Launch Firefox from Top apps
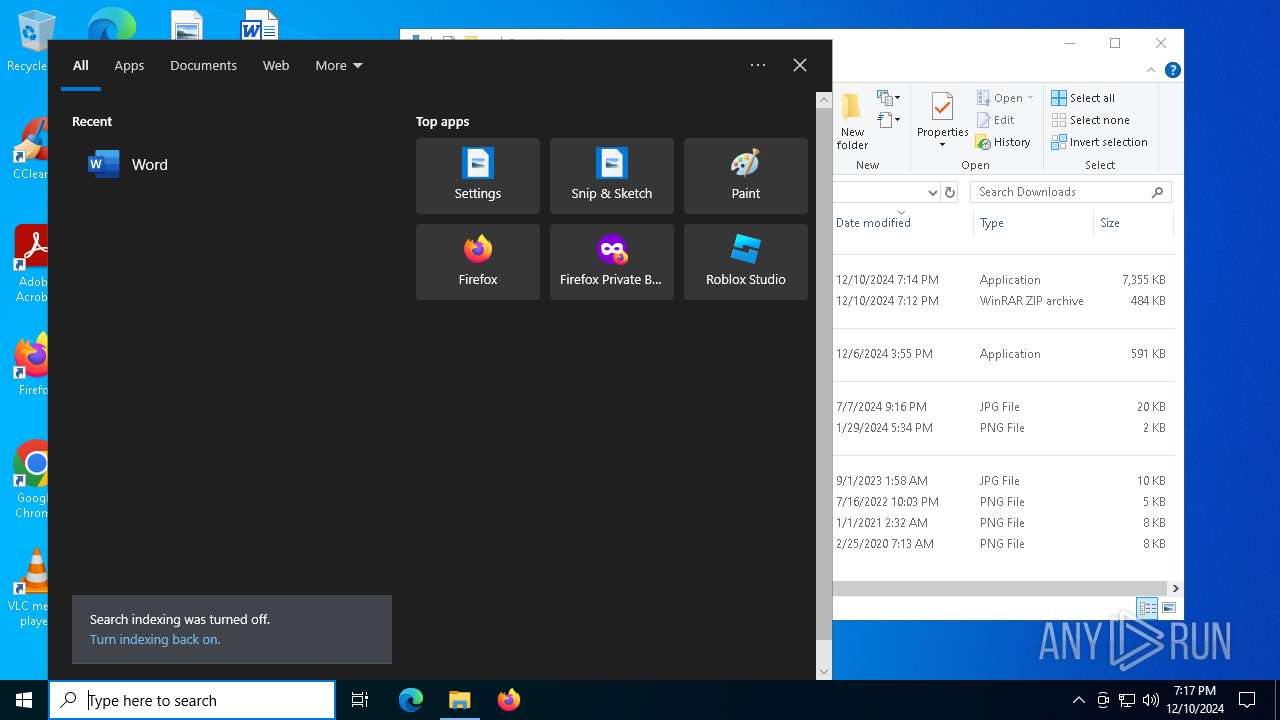The image size is (1280, 720). click(477, 262)
